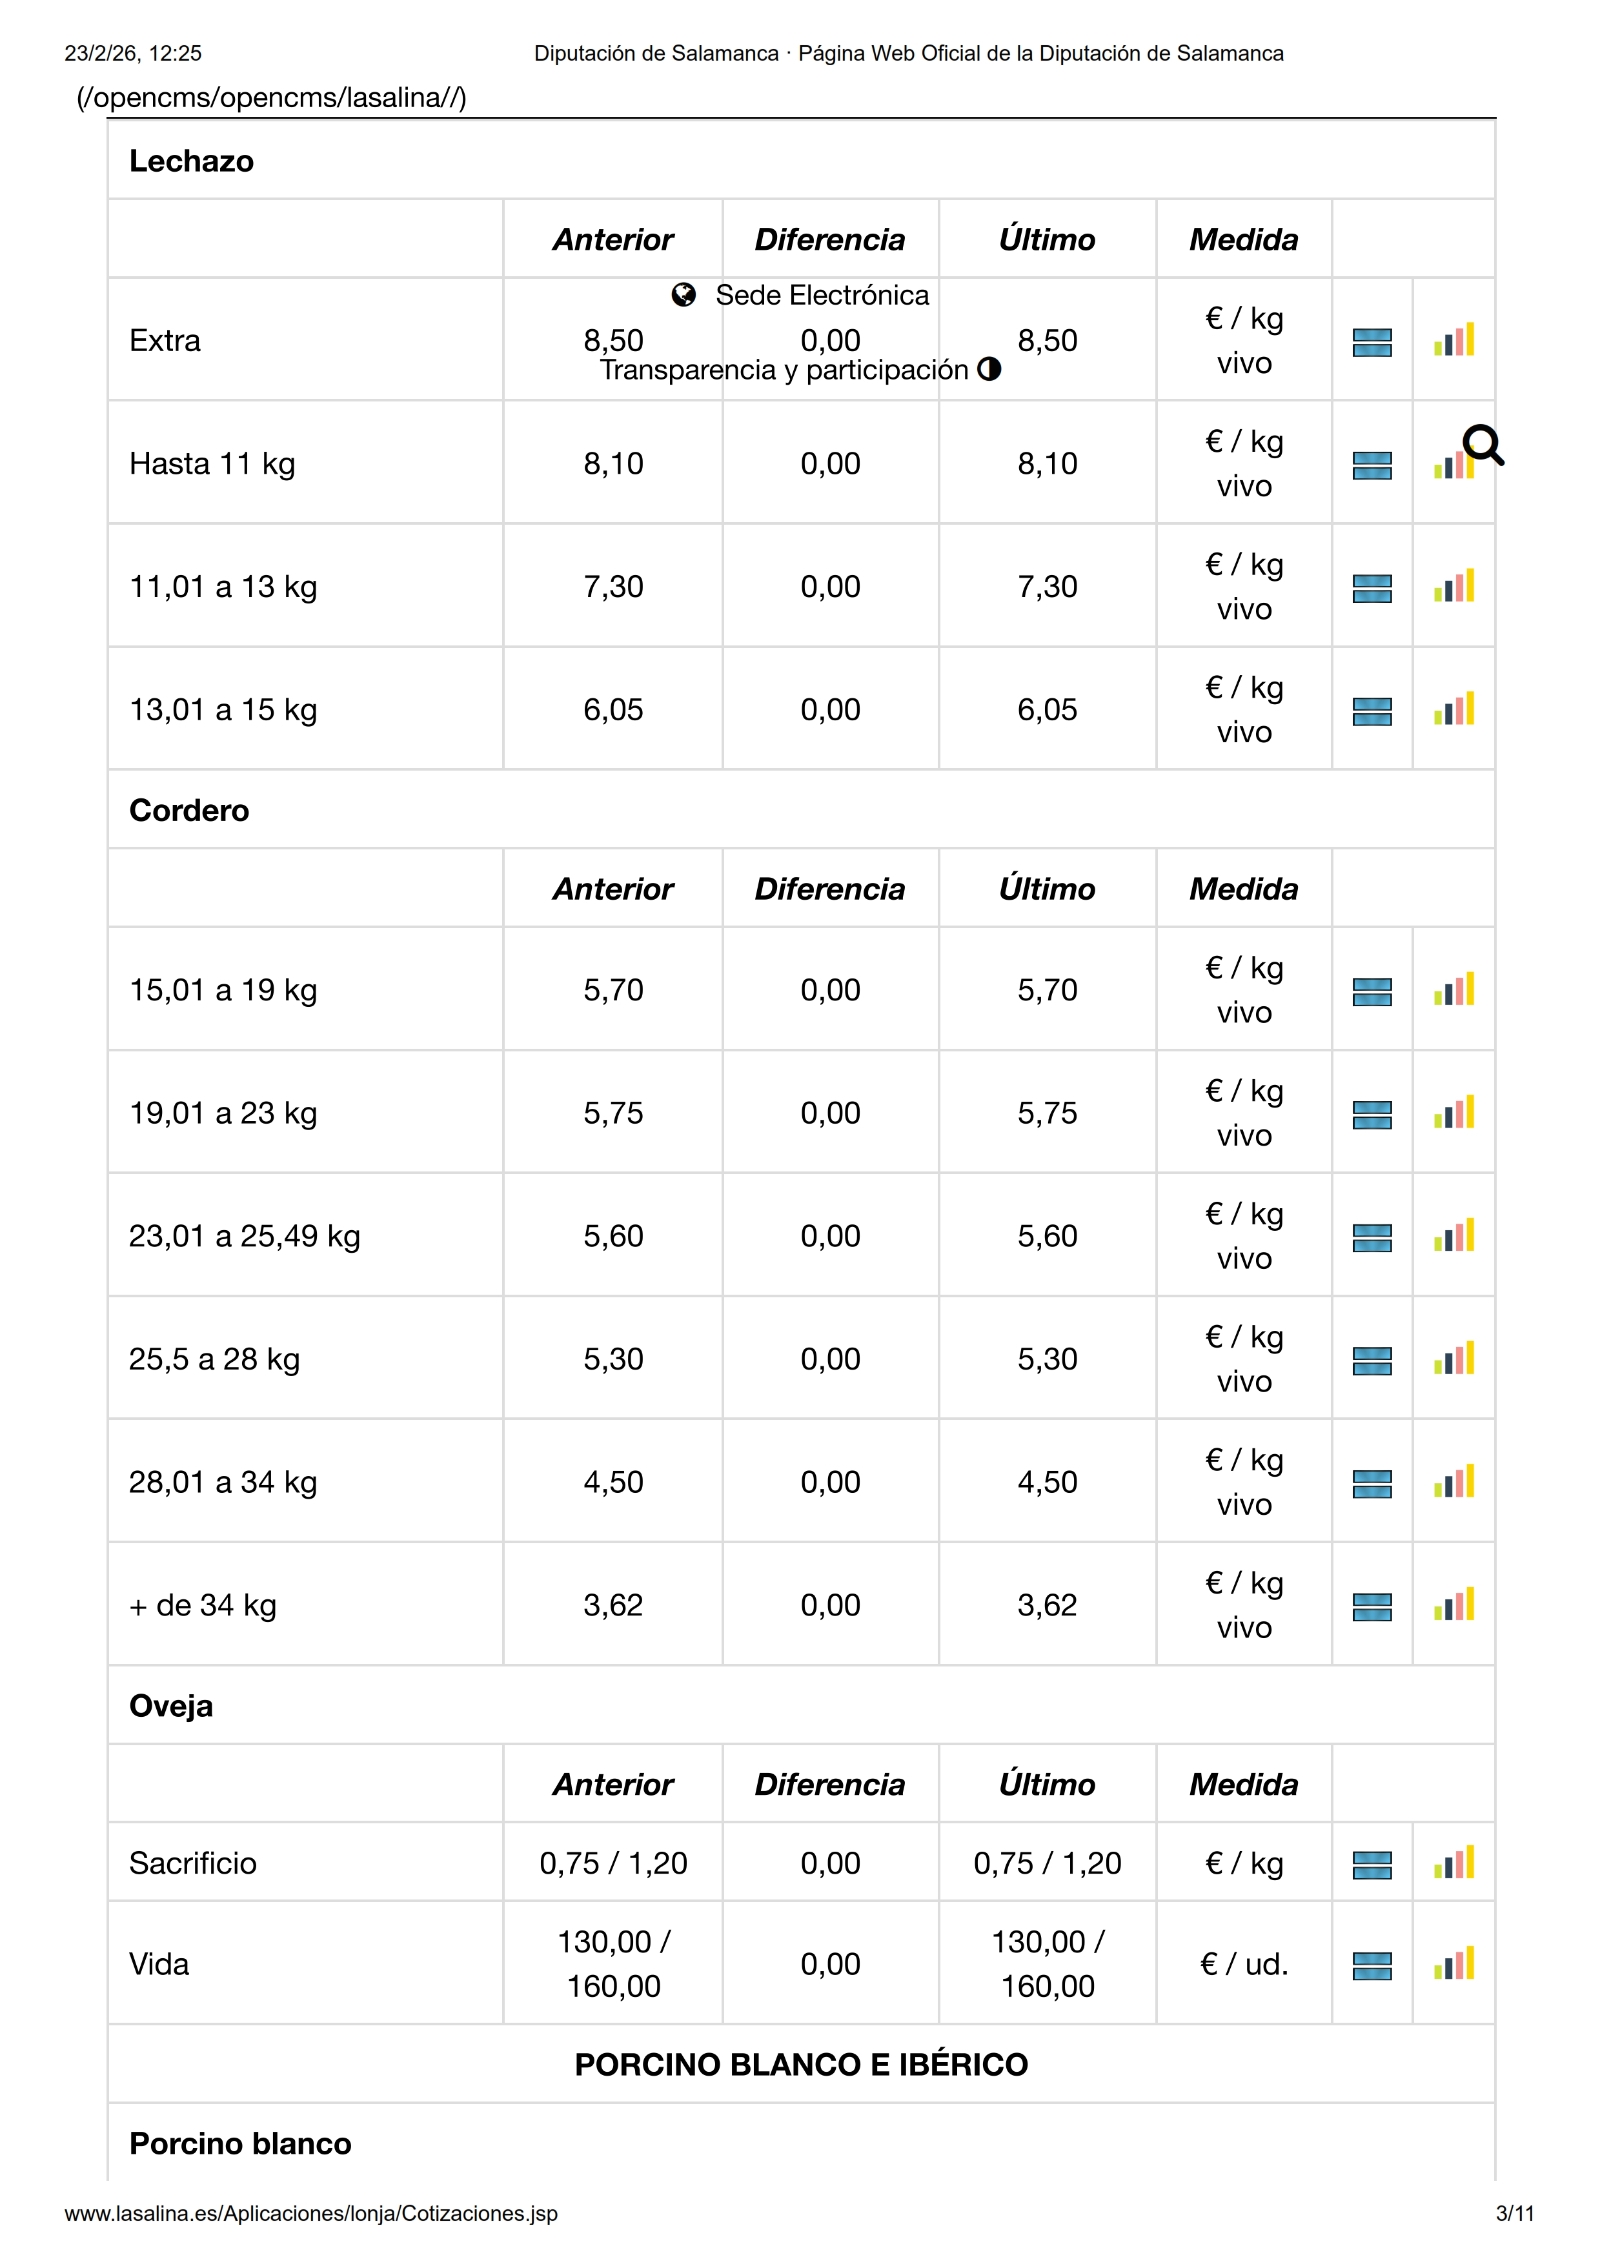Follow the /opencms/opencms/lasalina// link

click(x=271, y=98)
